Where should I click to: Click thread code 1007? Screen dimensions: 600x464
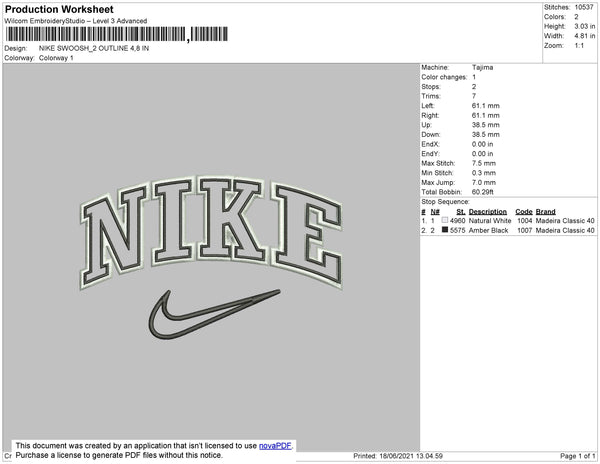point(525,230)
